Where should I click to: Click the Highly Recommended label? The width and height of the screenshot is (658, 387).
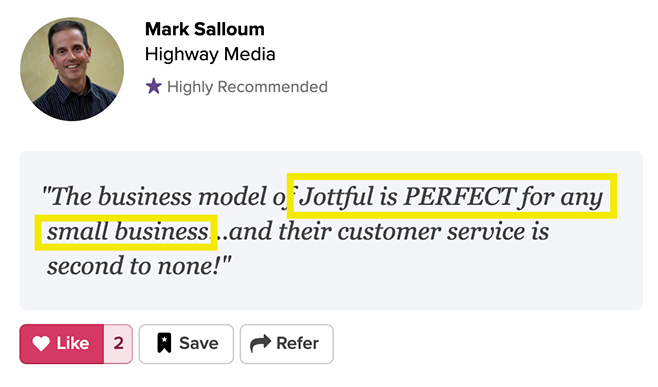(247, 87)
